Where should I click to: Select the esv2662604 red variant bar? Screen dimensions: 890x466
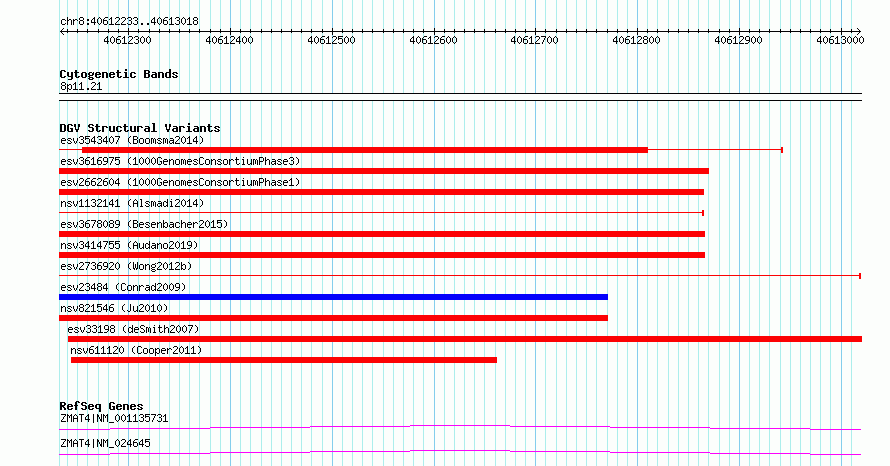tap(381, 192)
